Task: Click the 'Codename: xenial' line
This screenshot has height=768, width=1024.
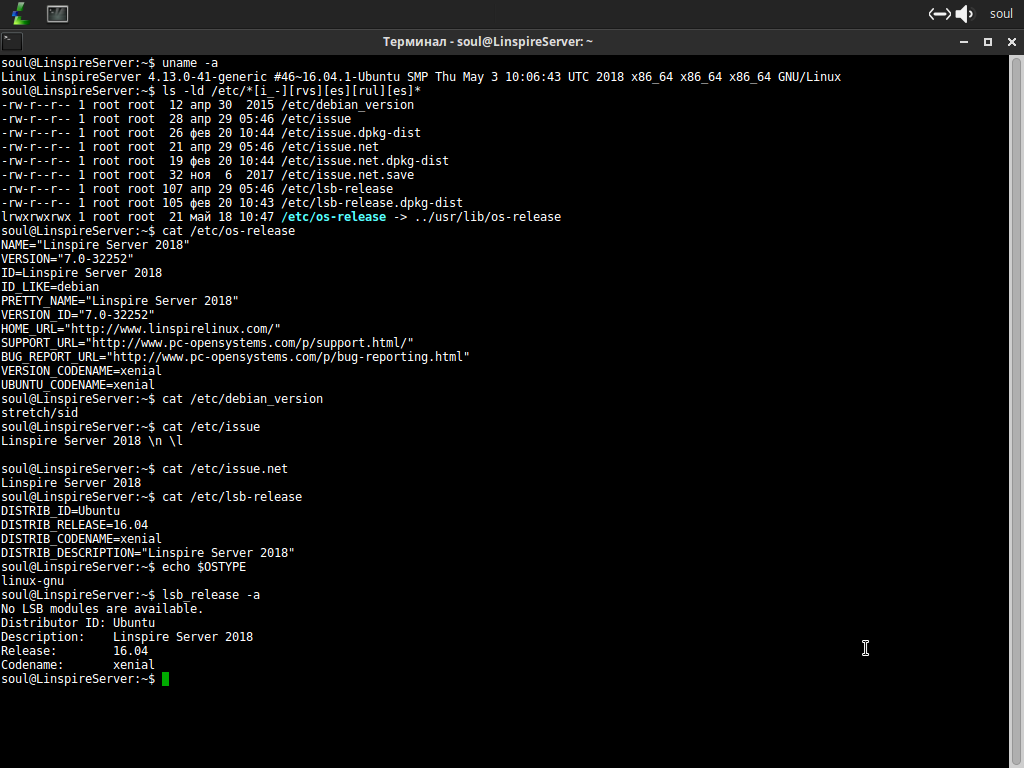Action: [x=78, y=665]
